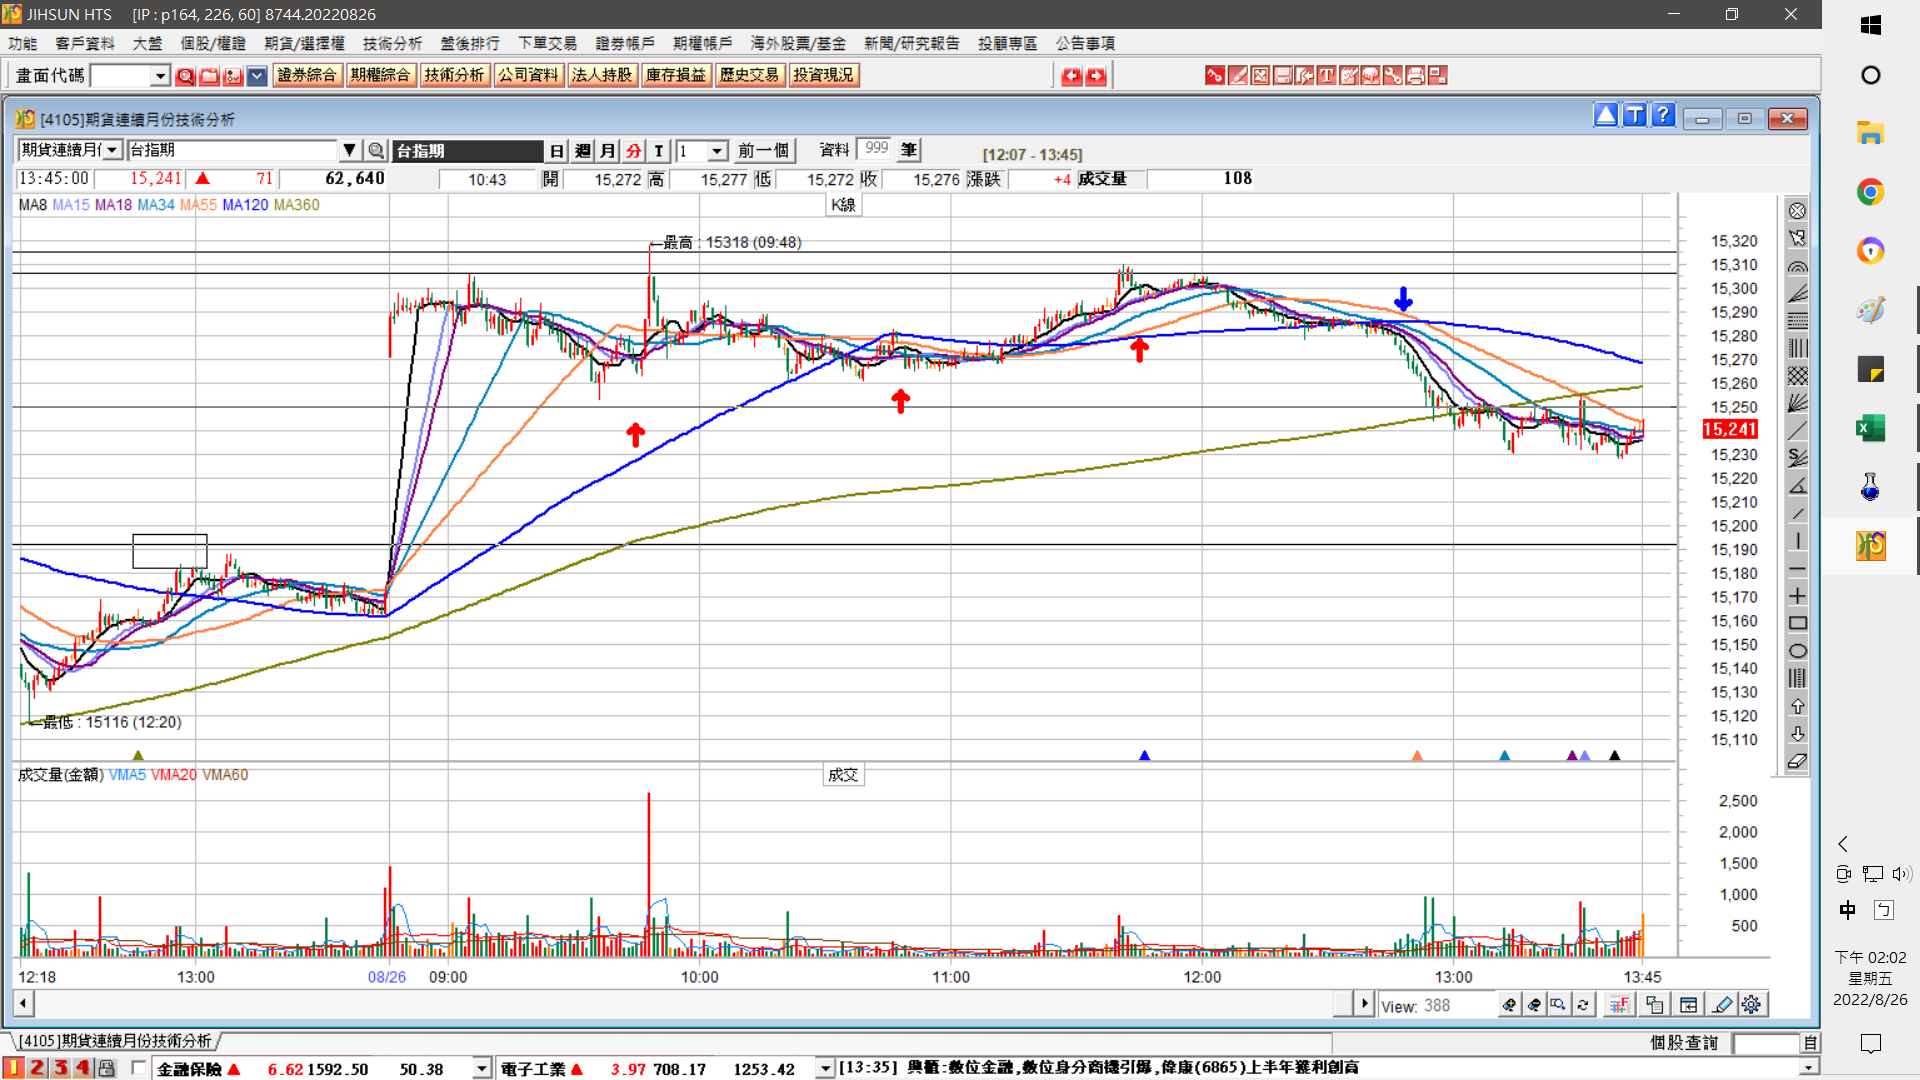Click the chart scrollbar right arrow
This screenshot has width=1920, height=1080.
pos(1363,1003)
